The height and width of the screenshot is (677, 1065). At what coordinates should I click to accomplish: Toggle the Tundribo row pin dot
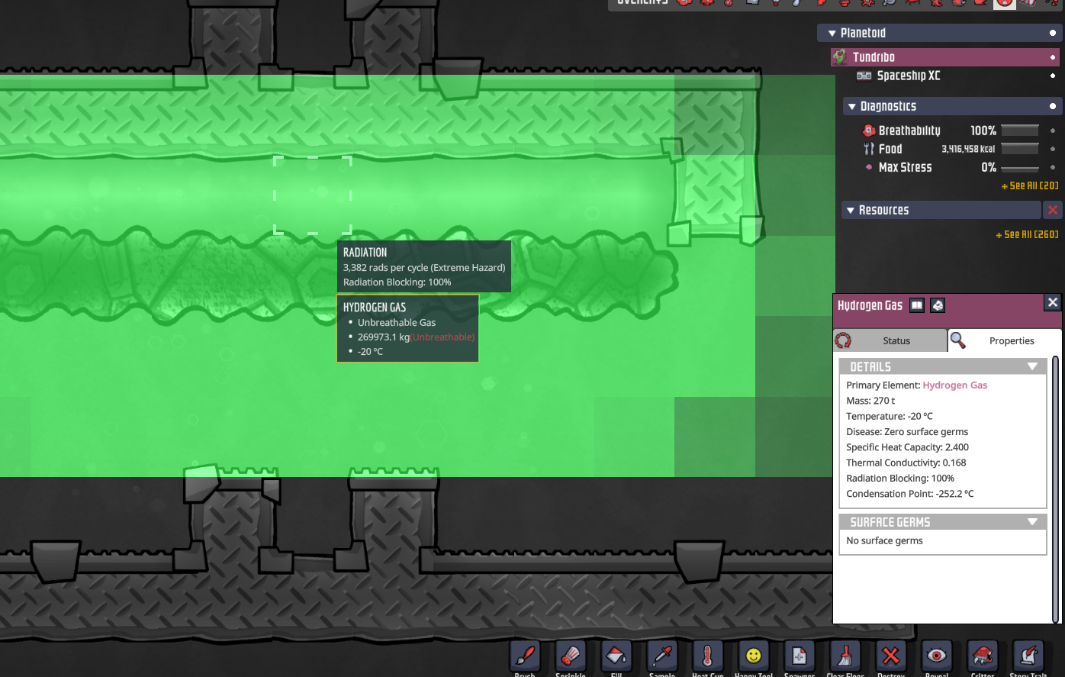tap(1053, 57)
